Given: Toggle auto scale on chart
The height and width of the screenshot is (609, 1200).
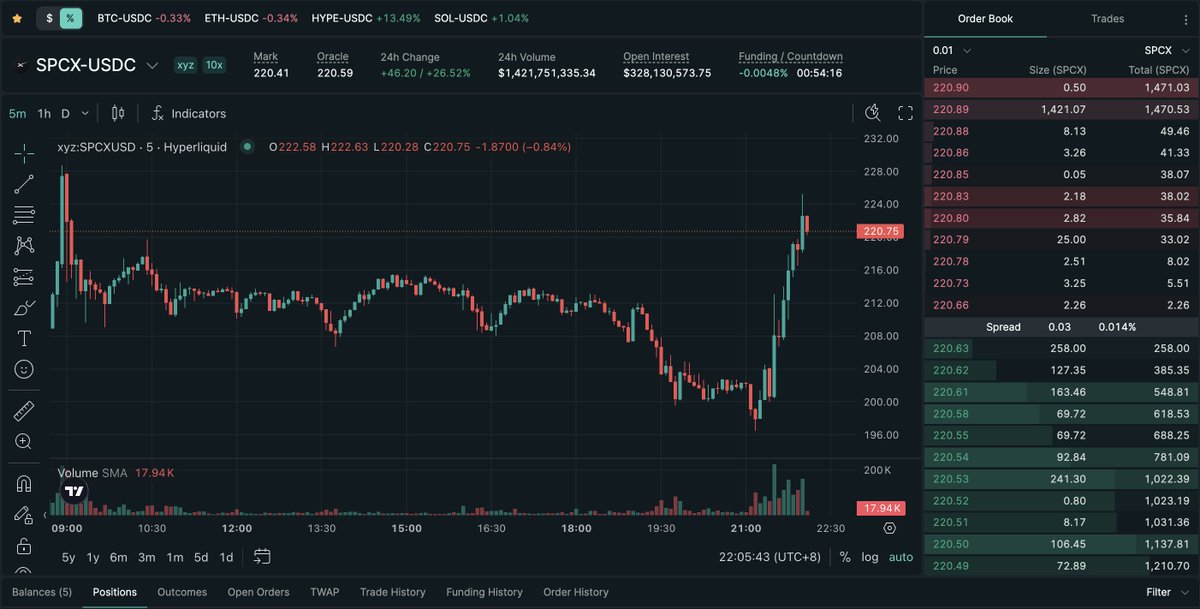Looking at the screenshot, I should click(x=901, y=557).
